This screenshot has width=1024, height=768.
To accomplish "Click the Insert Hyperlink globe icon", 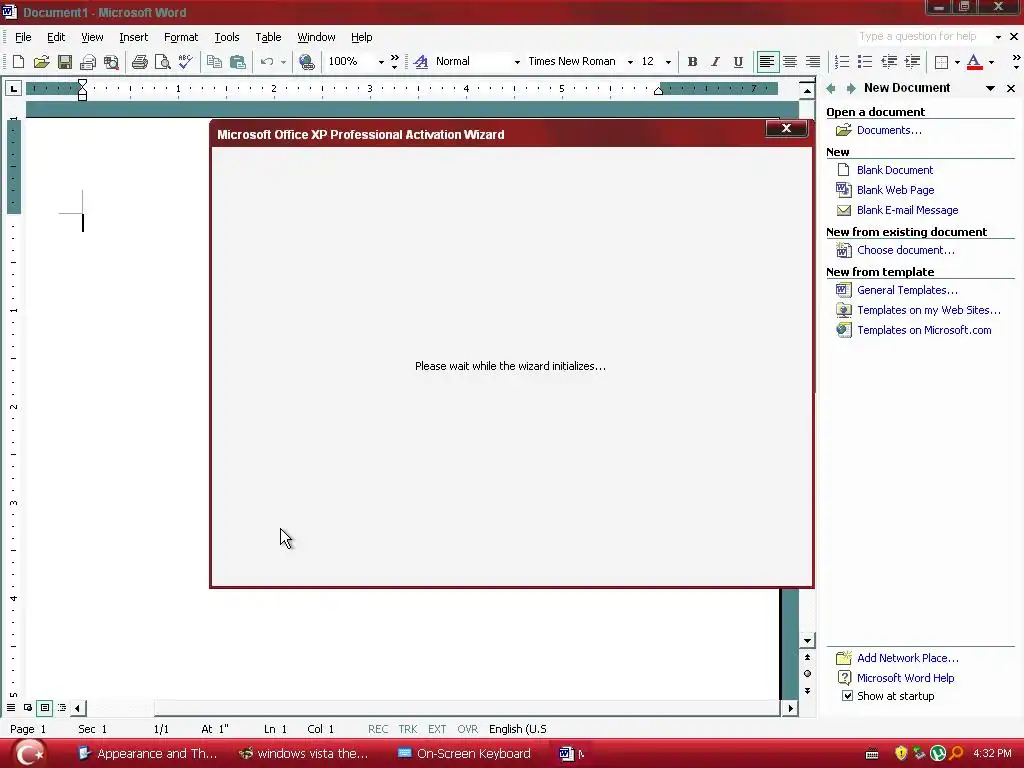I will pyautogui.click(x=306, y=61).
